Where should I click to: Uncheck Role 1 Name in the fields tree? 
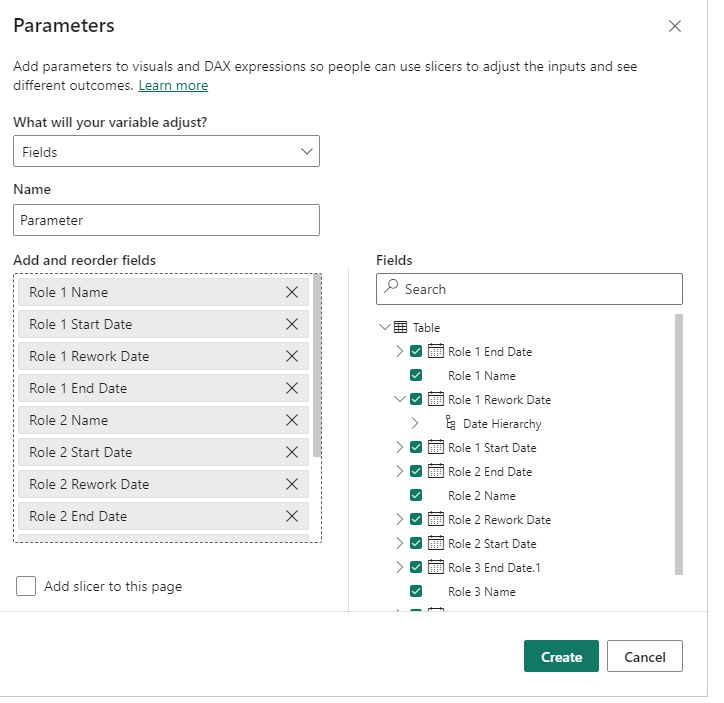pos(416,375)
